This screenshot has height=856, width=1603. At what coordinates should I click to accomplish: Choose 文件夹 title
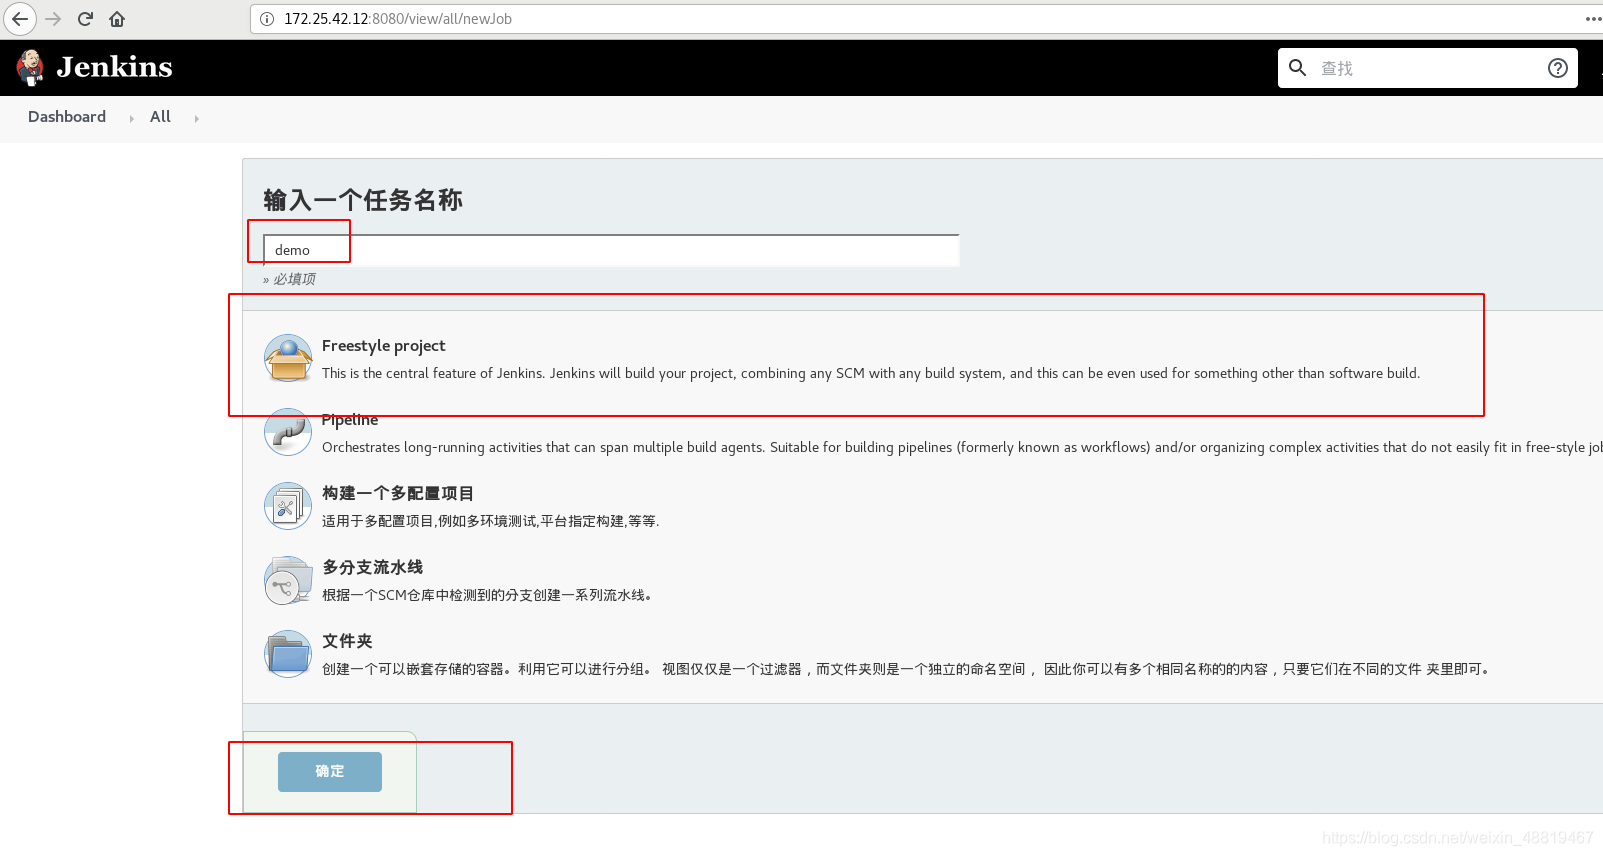coord(347,642)
